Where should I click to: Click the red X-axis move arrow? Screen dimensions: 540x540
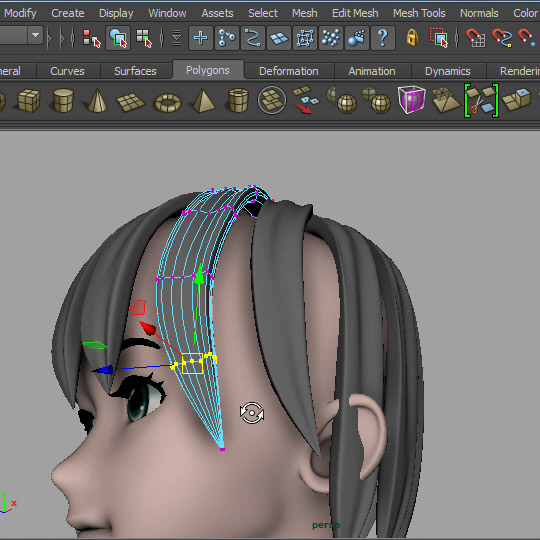click(148, 328)
